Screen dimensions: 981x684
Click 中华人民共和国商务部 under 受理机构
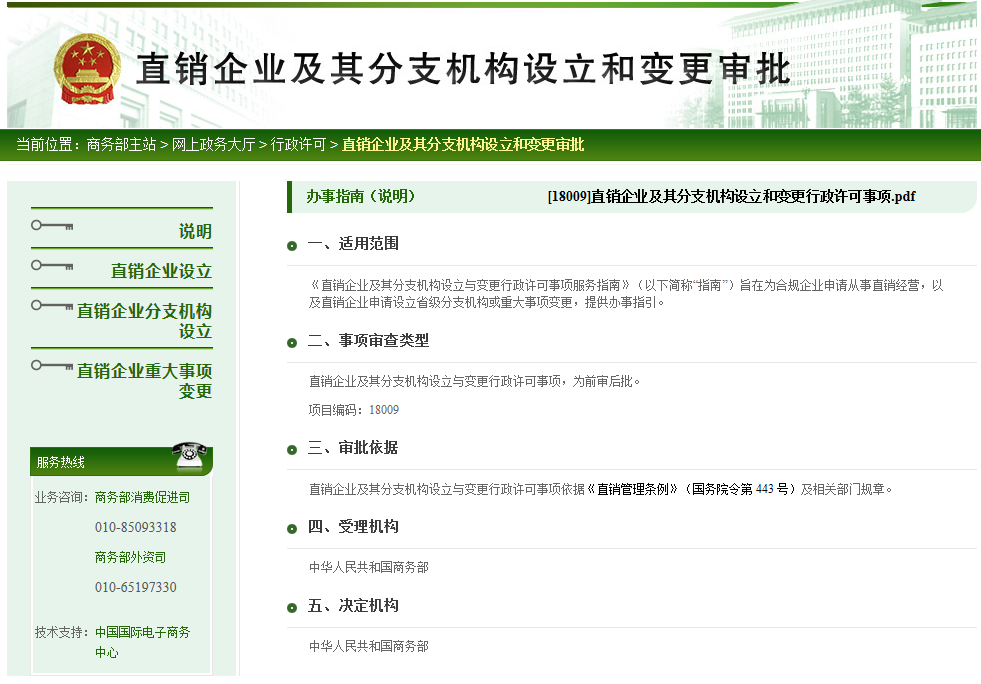[x=369, y=568]
